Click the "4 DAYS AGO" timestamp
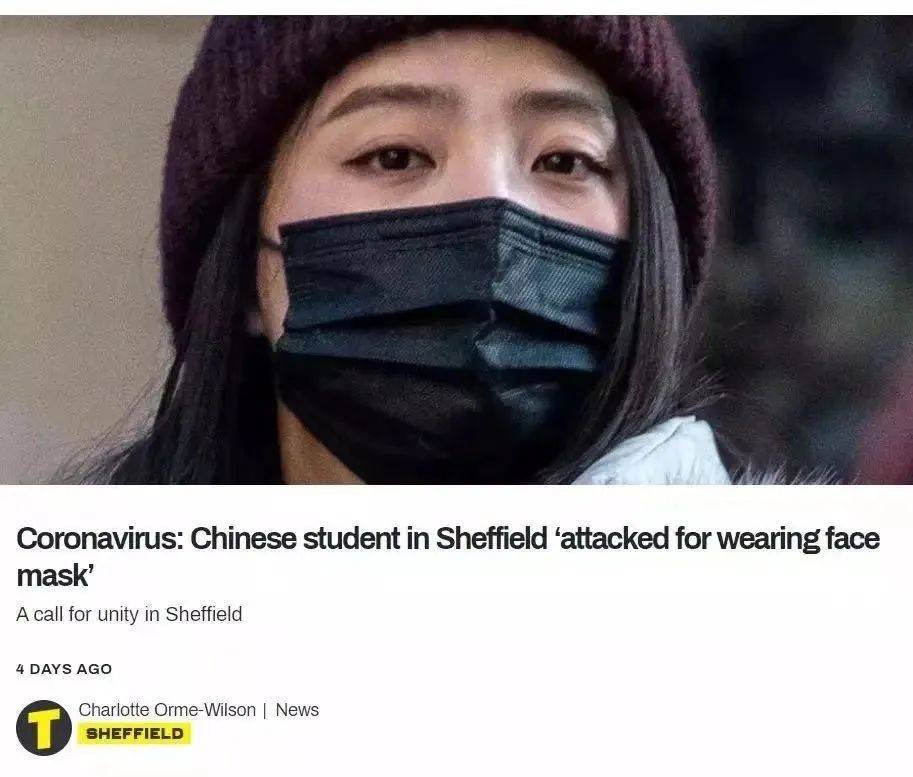Image resolution: width=913 pixels, height=777 pixels. click(64, 669)
